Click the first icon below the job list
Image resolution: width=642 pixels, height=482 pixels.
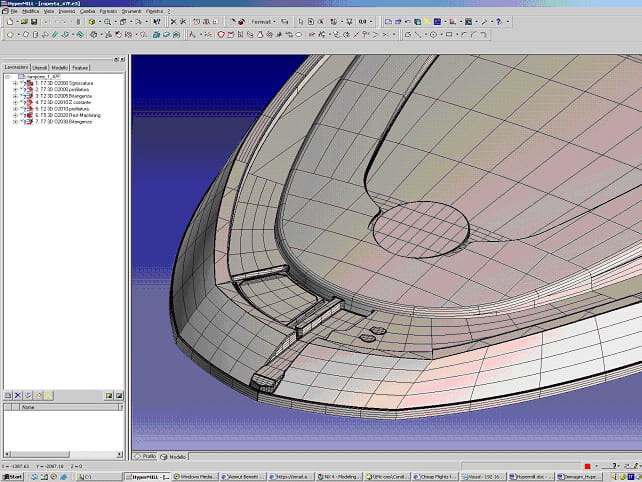coord(8,395)
